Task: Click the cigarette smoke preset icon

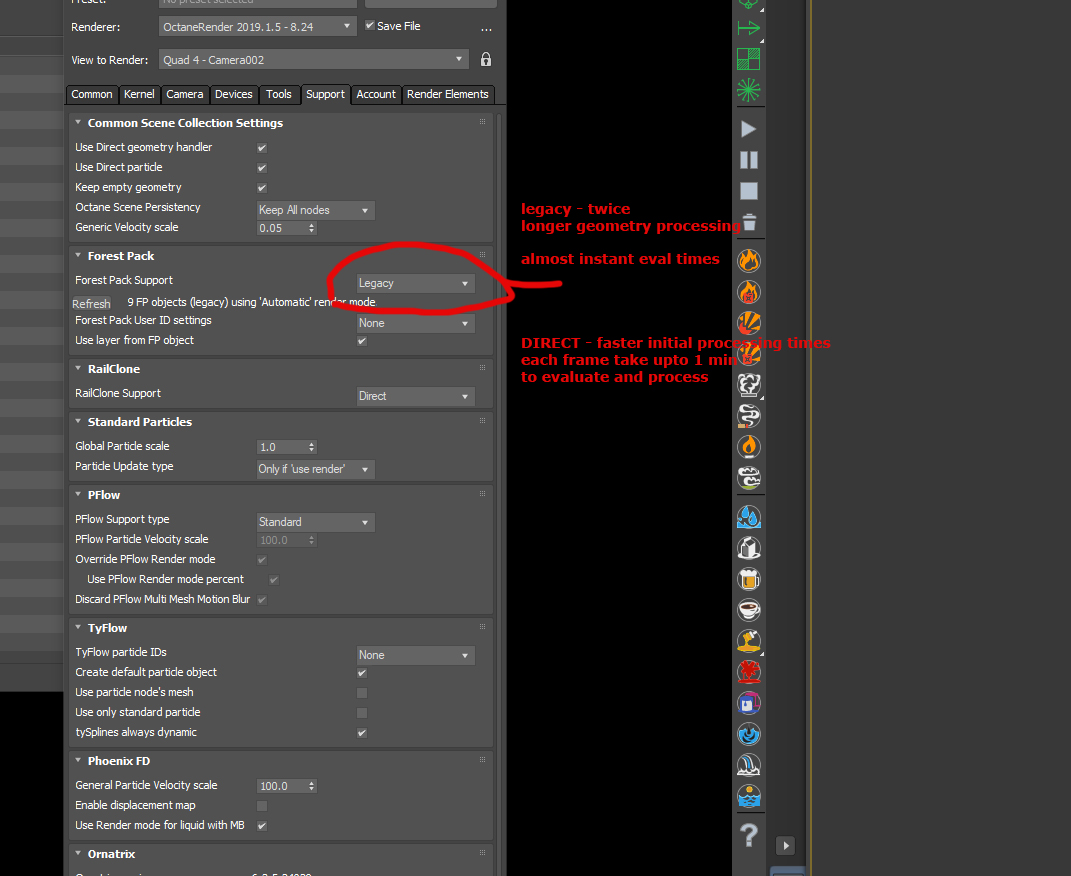Action: click(x=749, y=416)
